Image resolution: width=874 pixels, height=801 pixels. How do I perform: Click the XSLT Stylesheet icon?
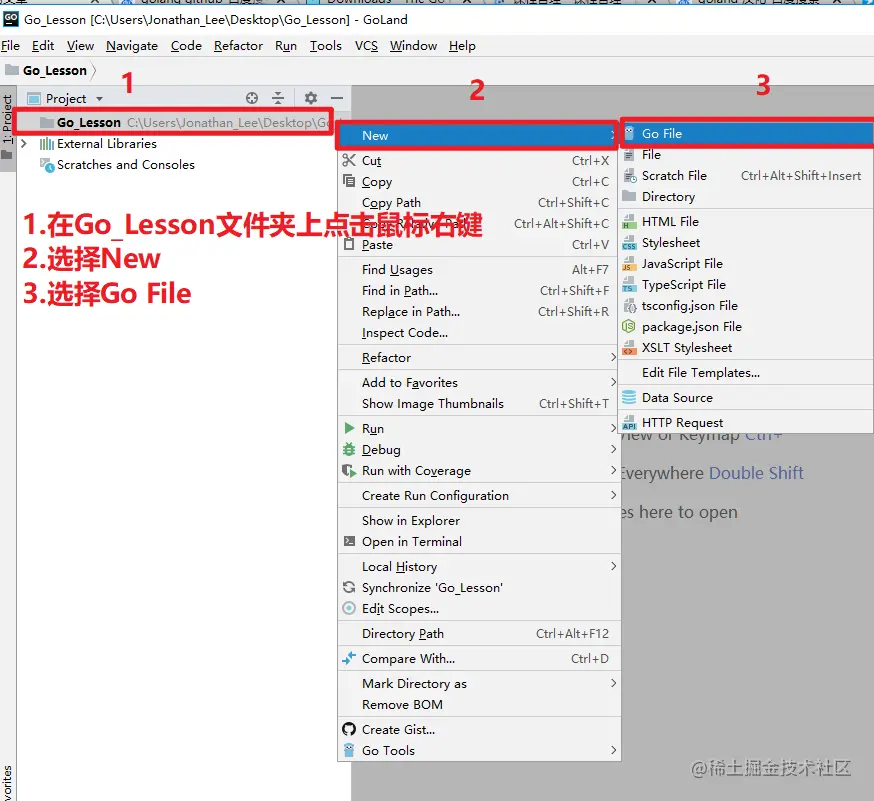pos(629,348)
